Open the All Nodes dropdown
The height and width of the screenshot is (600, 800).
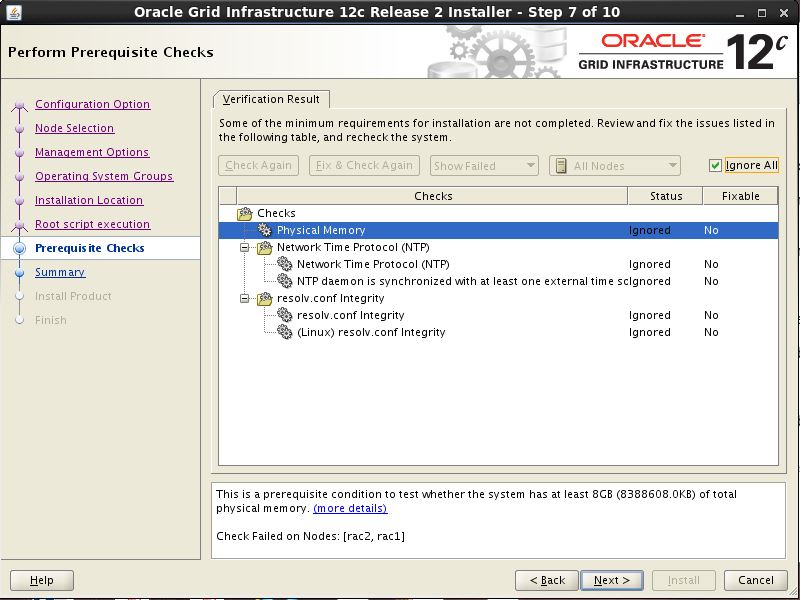click(614, 166)
